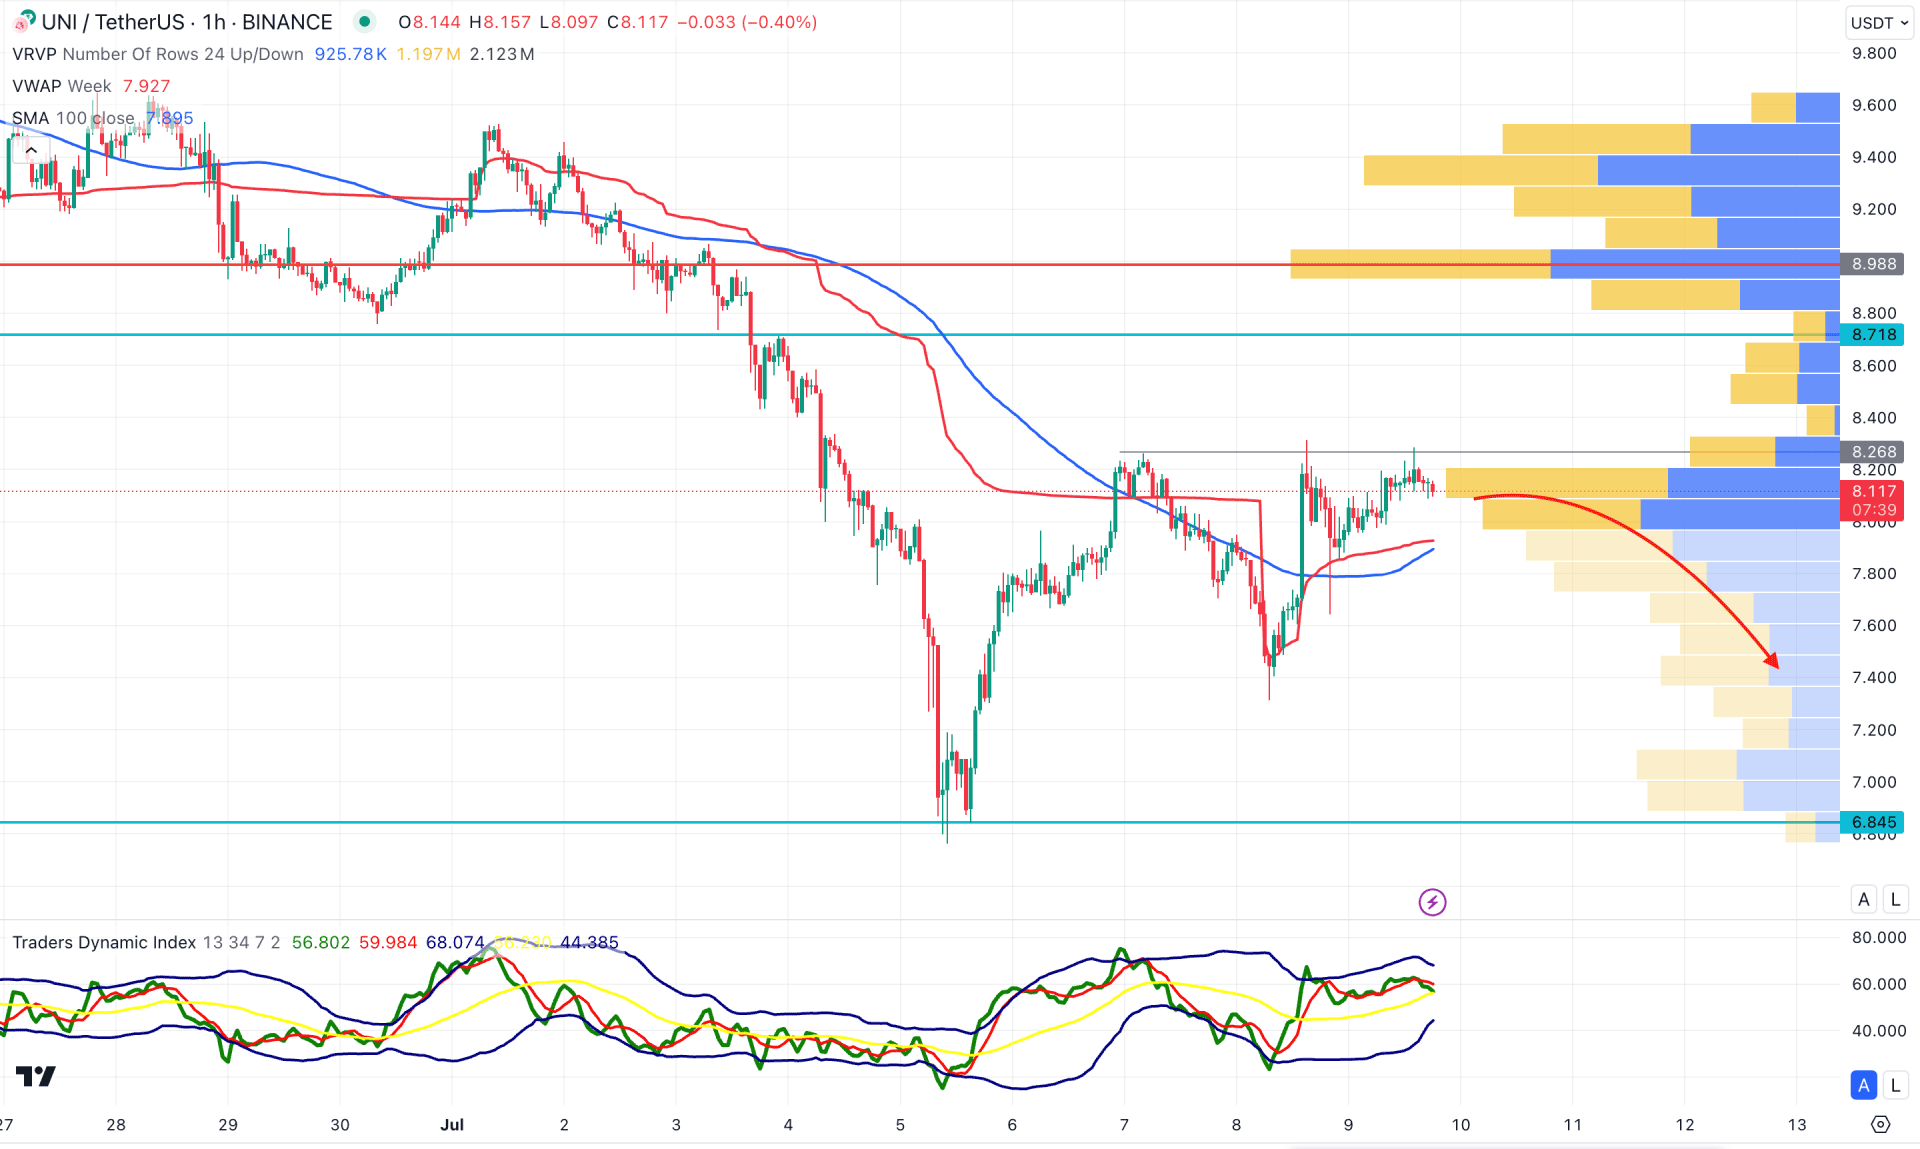Click the 6.845 support line label
This screenshot has width=1920, height=1149.
coord(1873,822)
